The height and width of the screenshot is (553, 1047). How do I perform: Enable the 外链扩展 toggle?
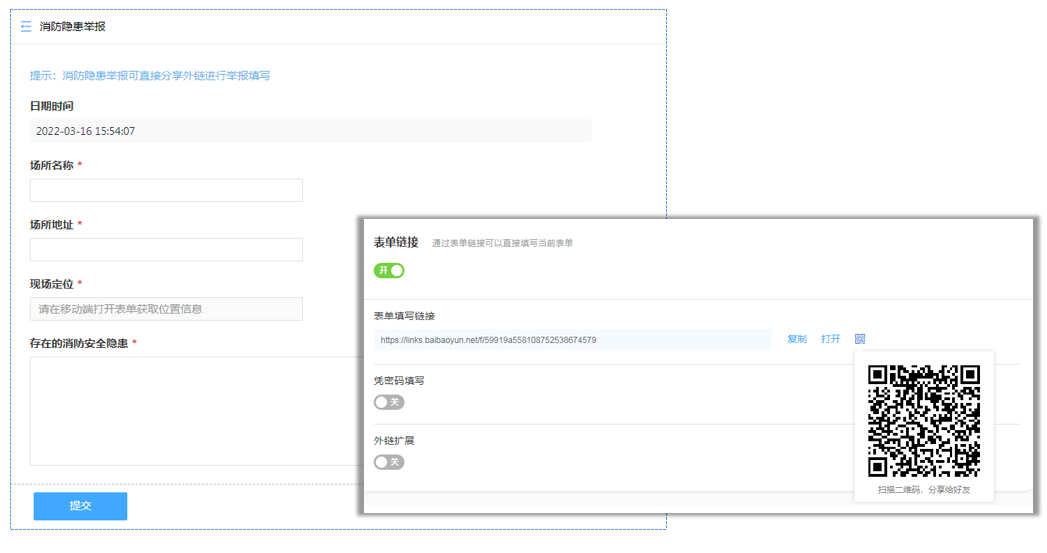click(x=389, y=462)
